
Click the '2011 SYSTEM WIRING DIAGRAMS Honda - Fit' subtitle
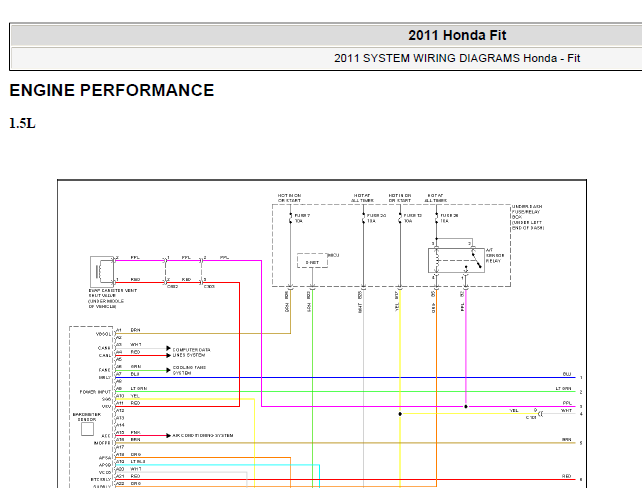tap(457, 58)
